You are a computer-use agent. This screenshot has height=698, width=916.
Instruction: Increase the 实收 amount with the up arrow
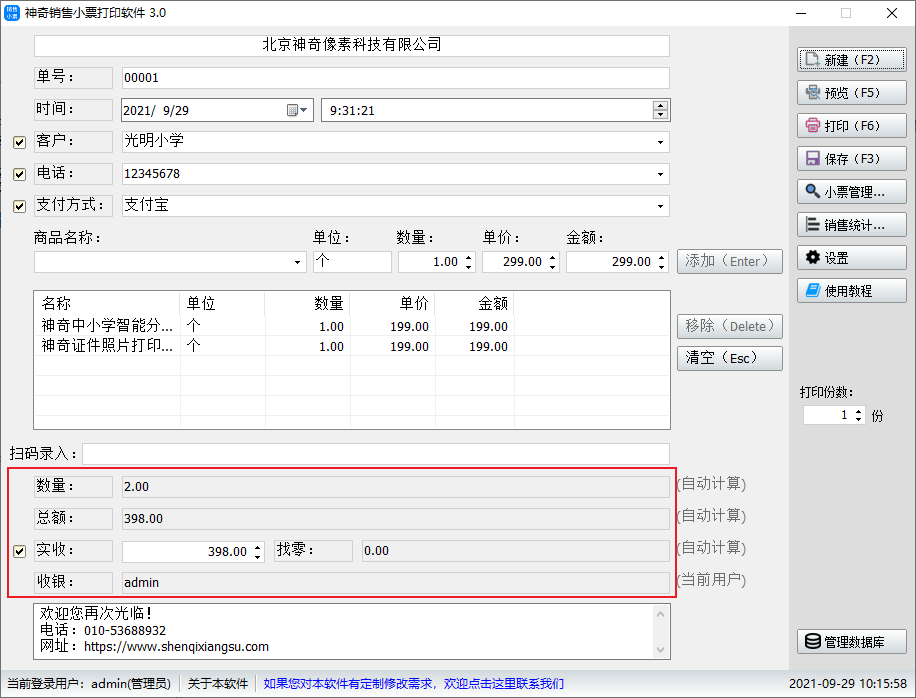(x=258, y=547)
